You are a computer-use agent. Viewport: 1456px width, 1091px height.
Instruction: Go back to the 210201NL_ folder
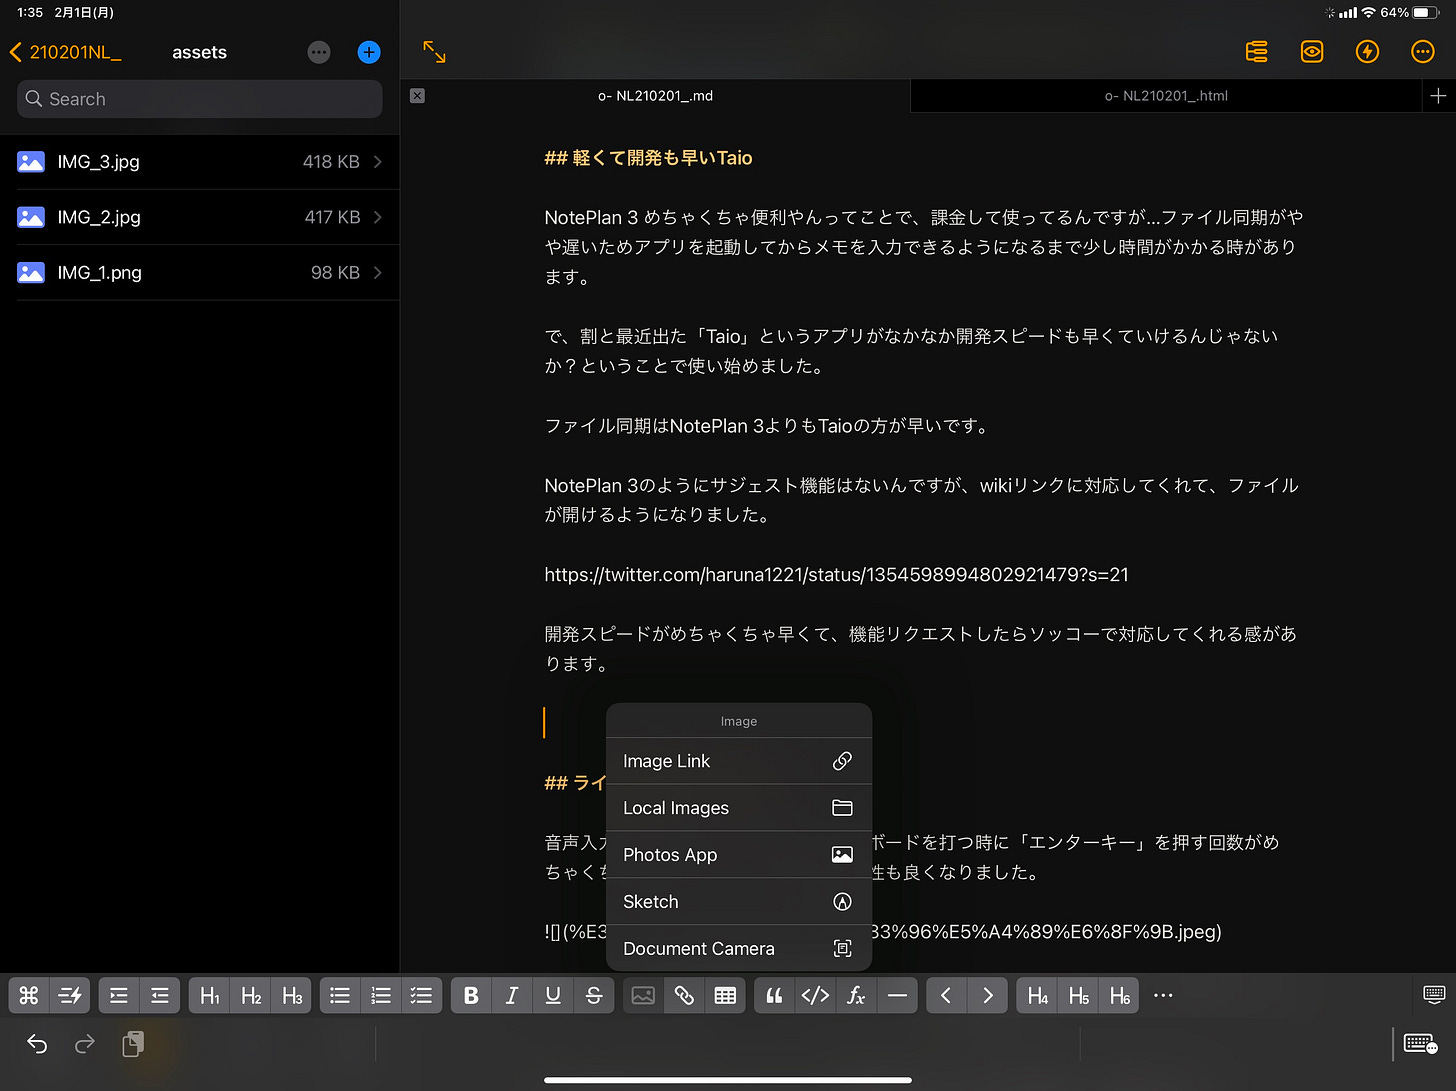click(66, 52)
